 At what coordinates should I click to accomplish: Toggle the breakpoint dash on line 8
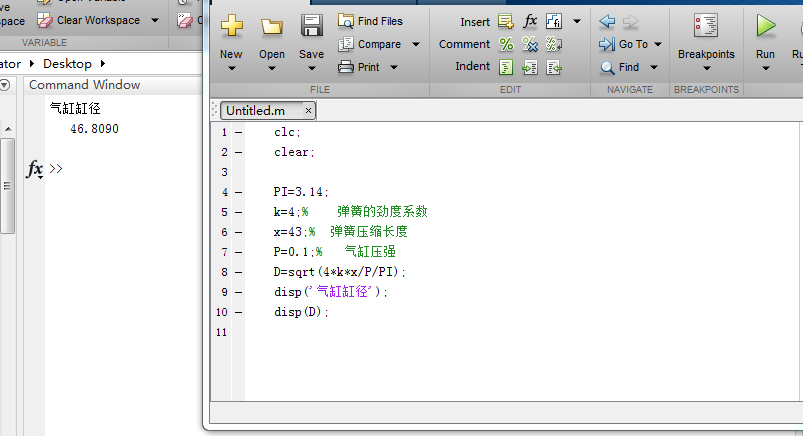click(239, 272)
